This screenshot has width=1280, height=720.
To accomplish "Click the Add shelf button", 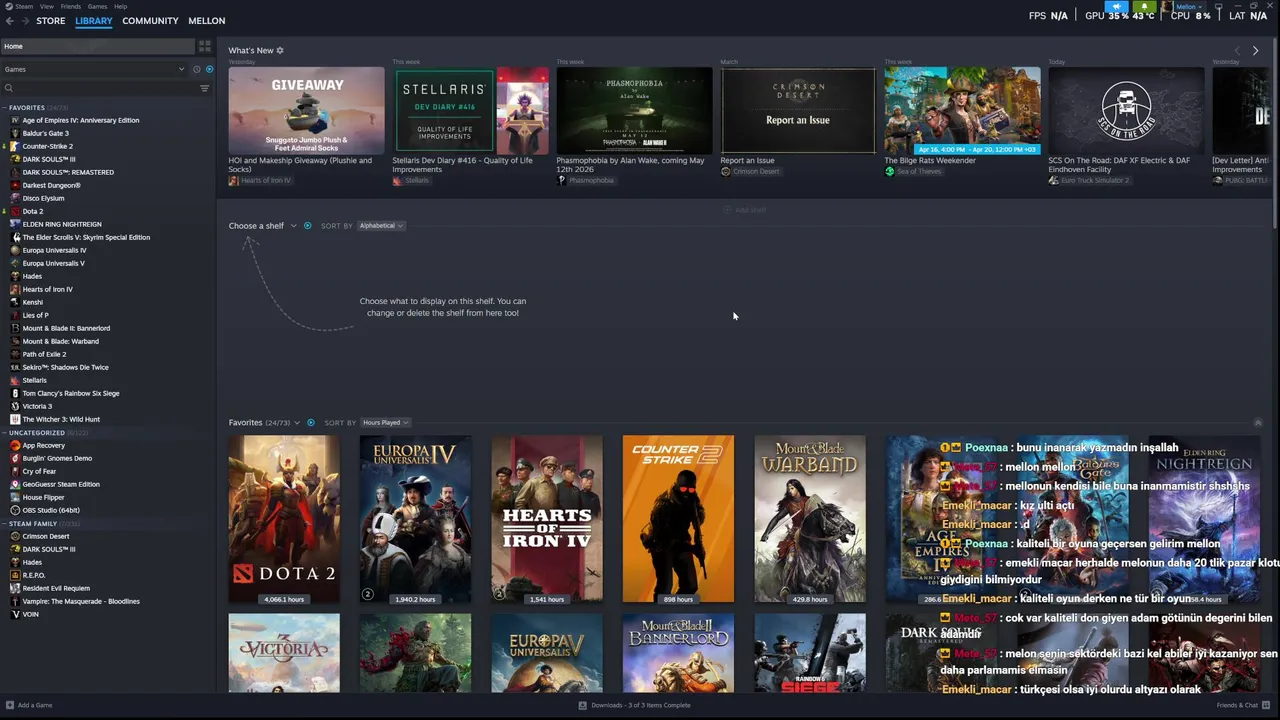I will click(745, 210).
